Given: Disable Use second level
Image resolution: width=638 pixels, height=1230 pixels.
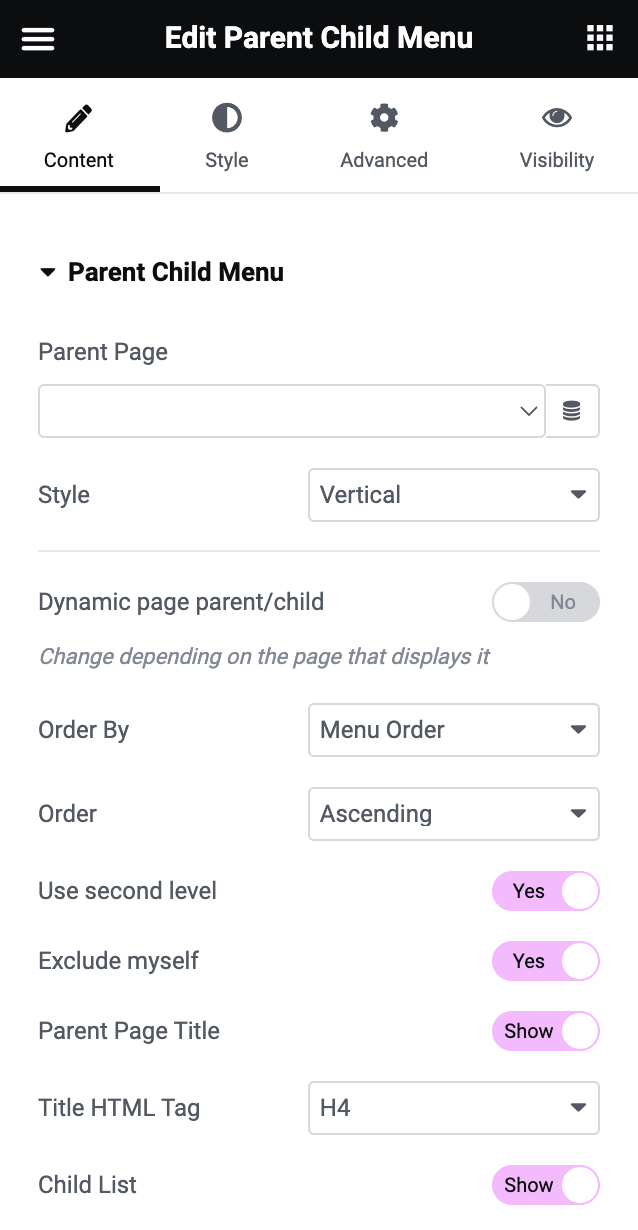Looking at the screenshot, I should coord(545,891).
